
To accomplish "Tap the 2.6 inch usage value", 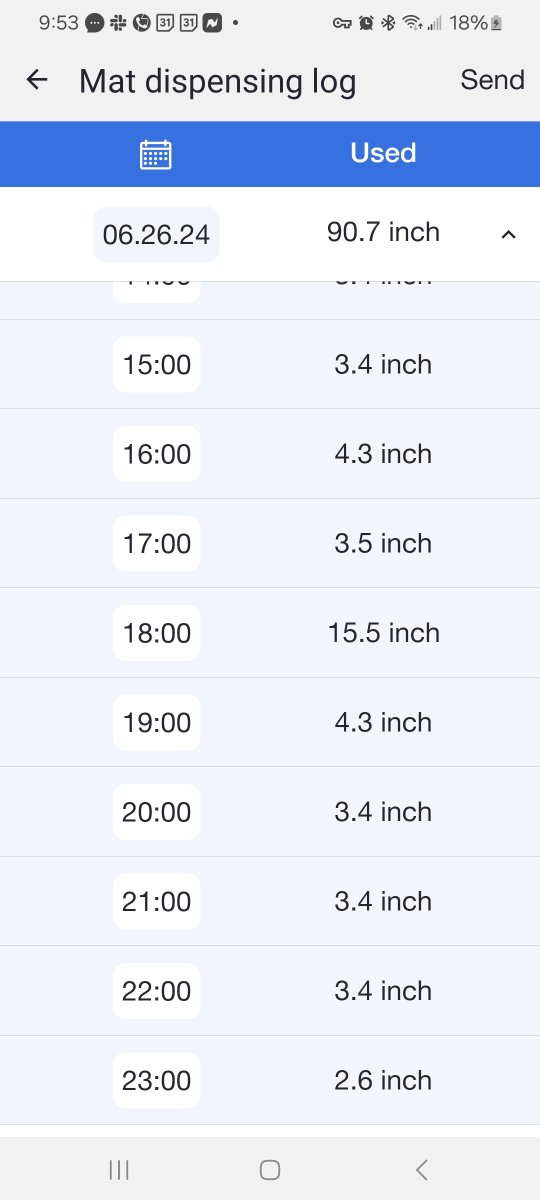I will 383,1080.
